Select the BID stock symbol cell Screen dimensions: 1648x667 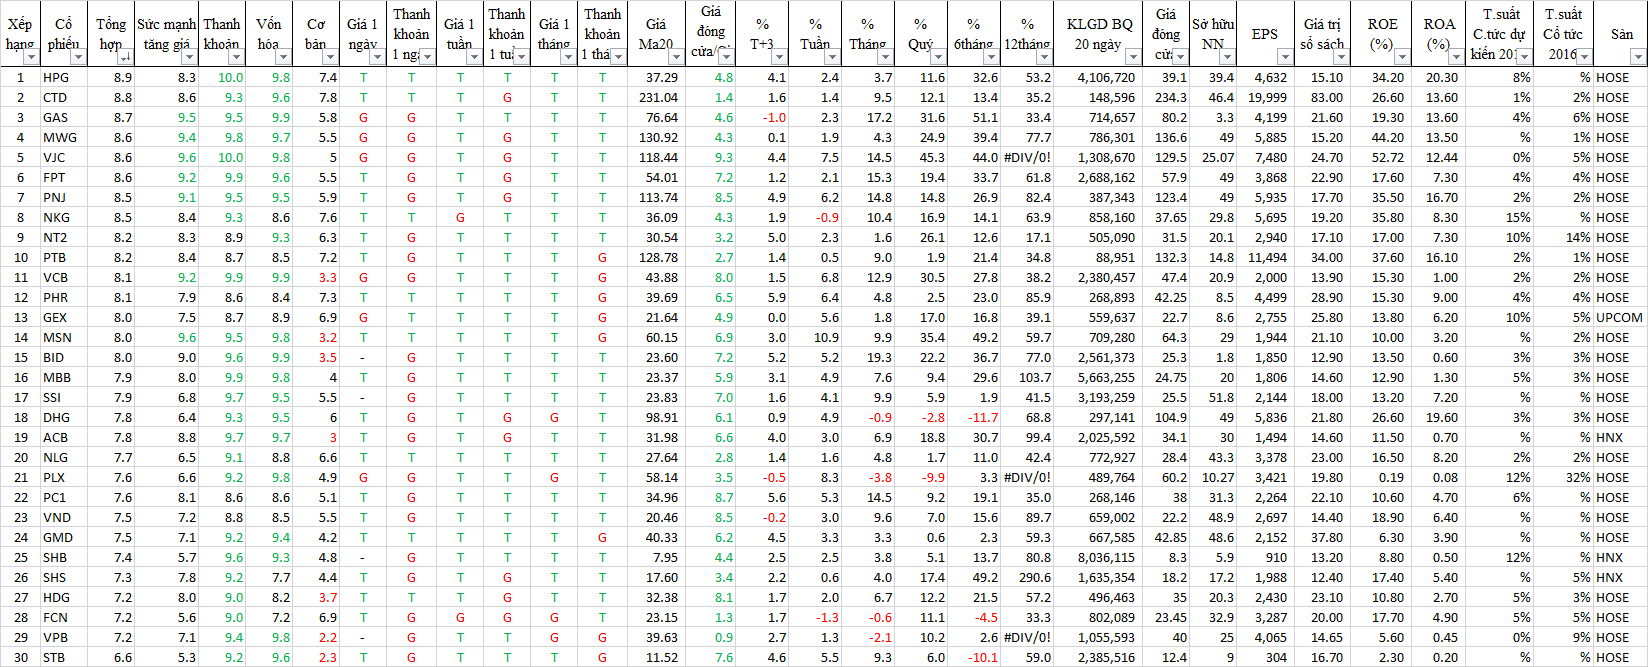64,357
